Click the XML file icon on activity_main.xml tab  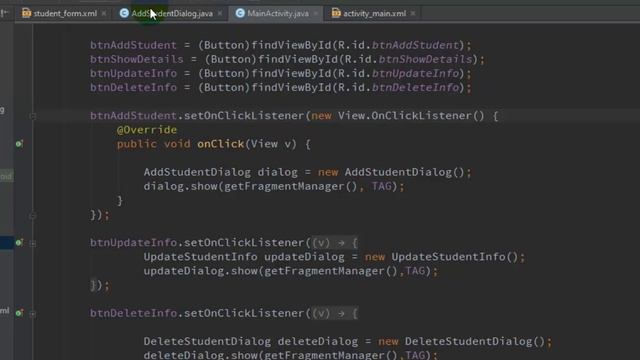pyautogui.click(x=336, y=13)
